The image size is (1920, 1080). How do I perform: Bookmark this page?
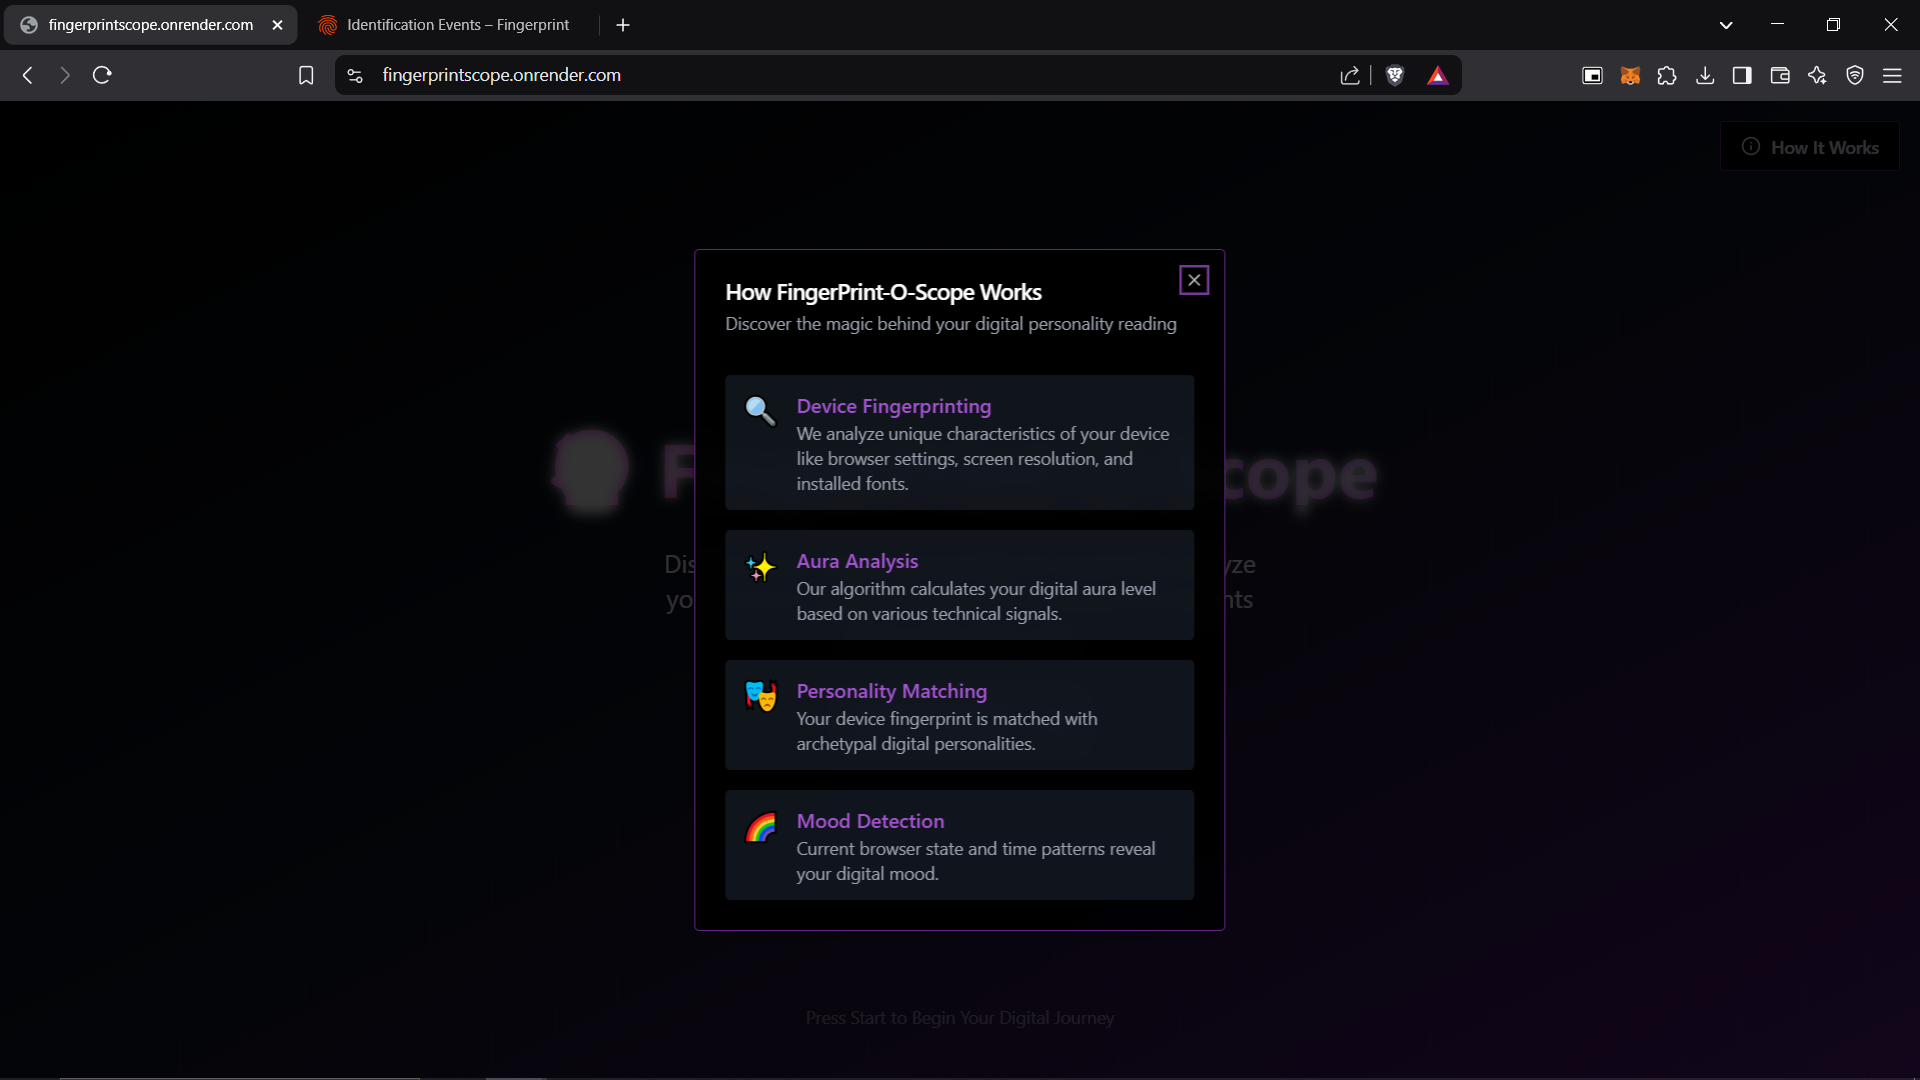point(306,75)
